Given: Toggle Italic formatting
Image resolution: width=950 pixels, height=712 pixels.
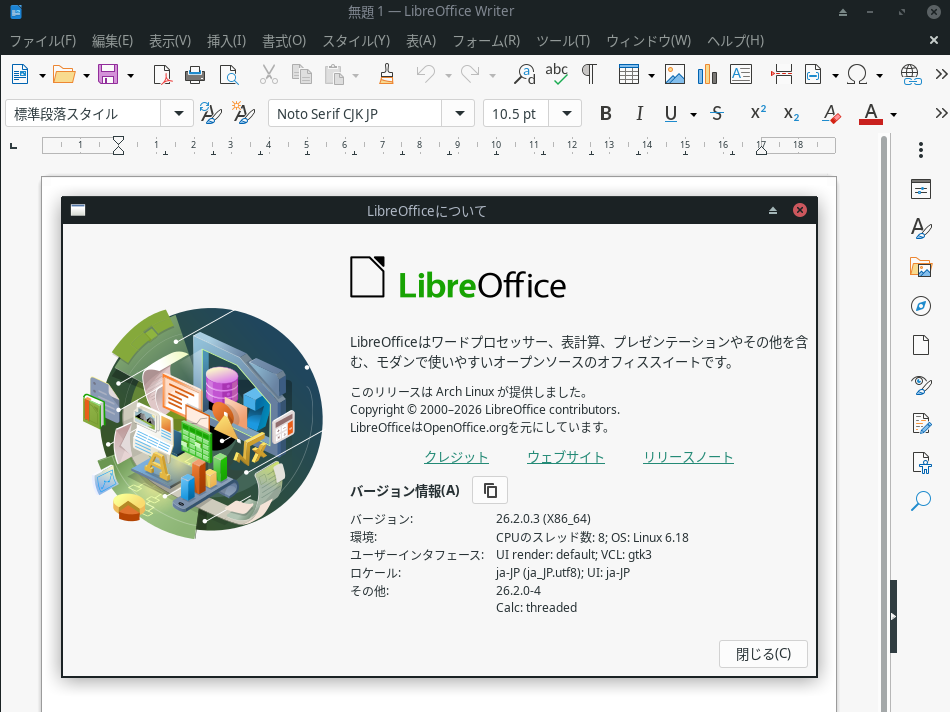Looking at the screenshot, I should tap(639, 113).
